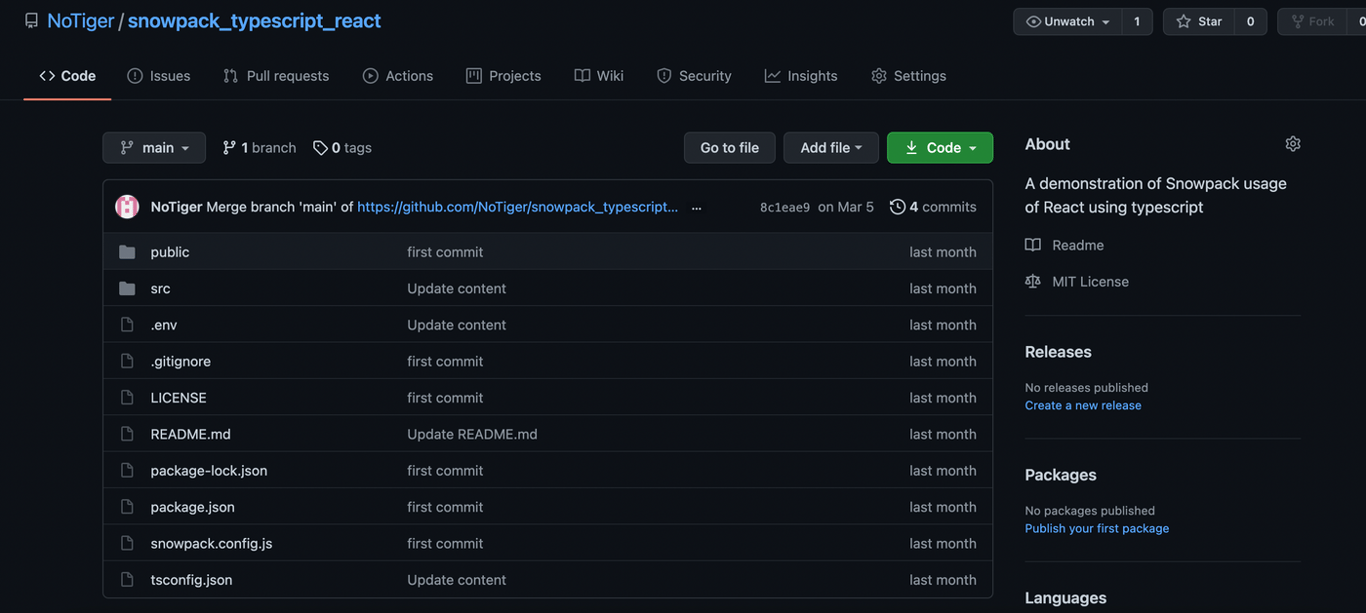
Task: Click the repository book icon beside NoTiger
Action: 31,21
